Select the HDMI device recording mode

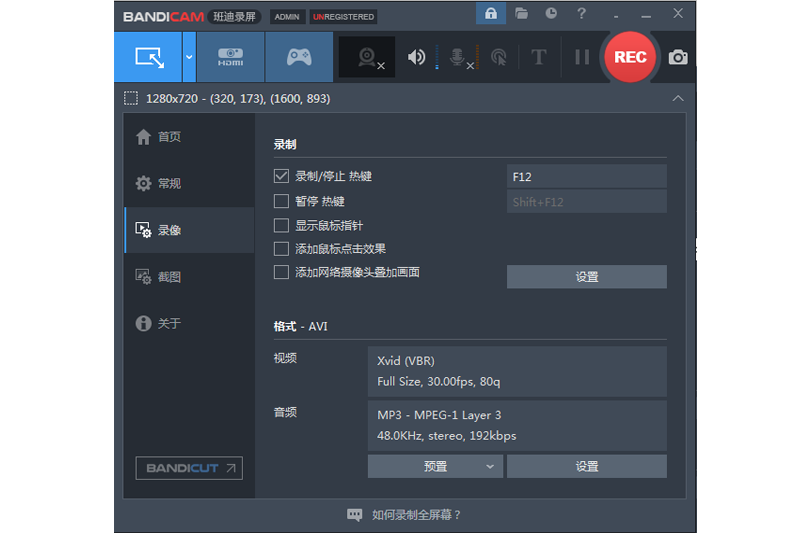tap(230, 57)
